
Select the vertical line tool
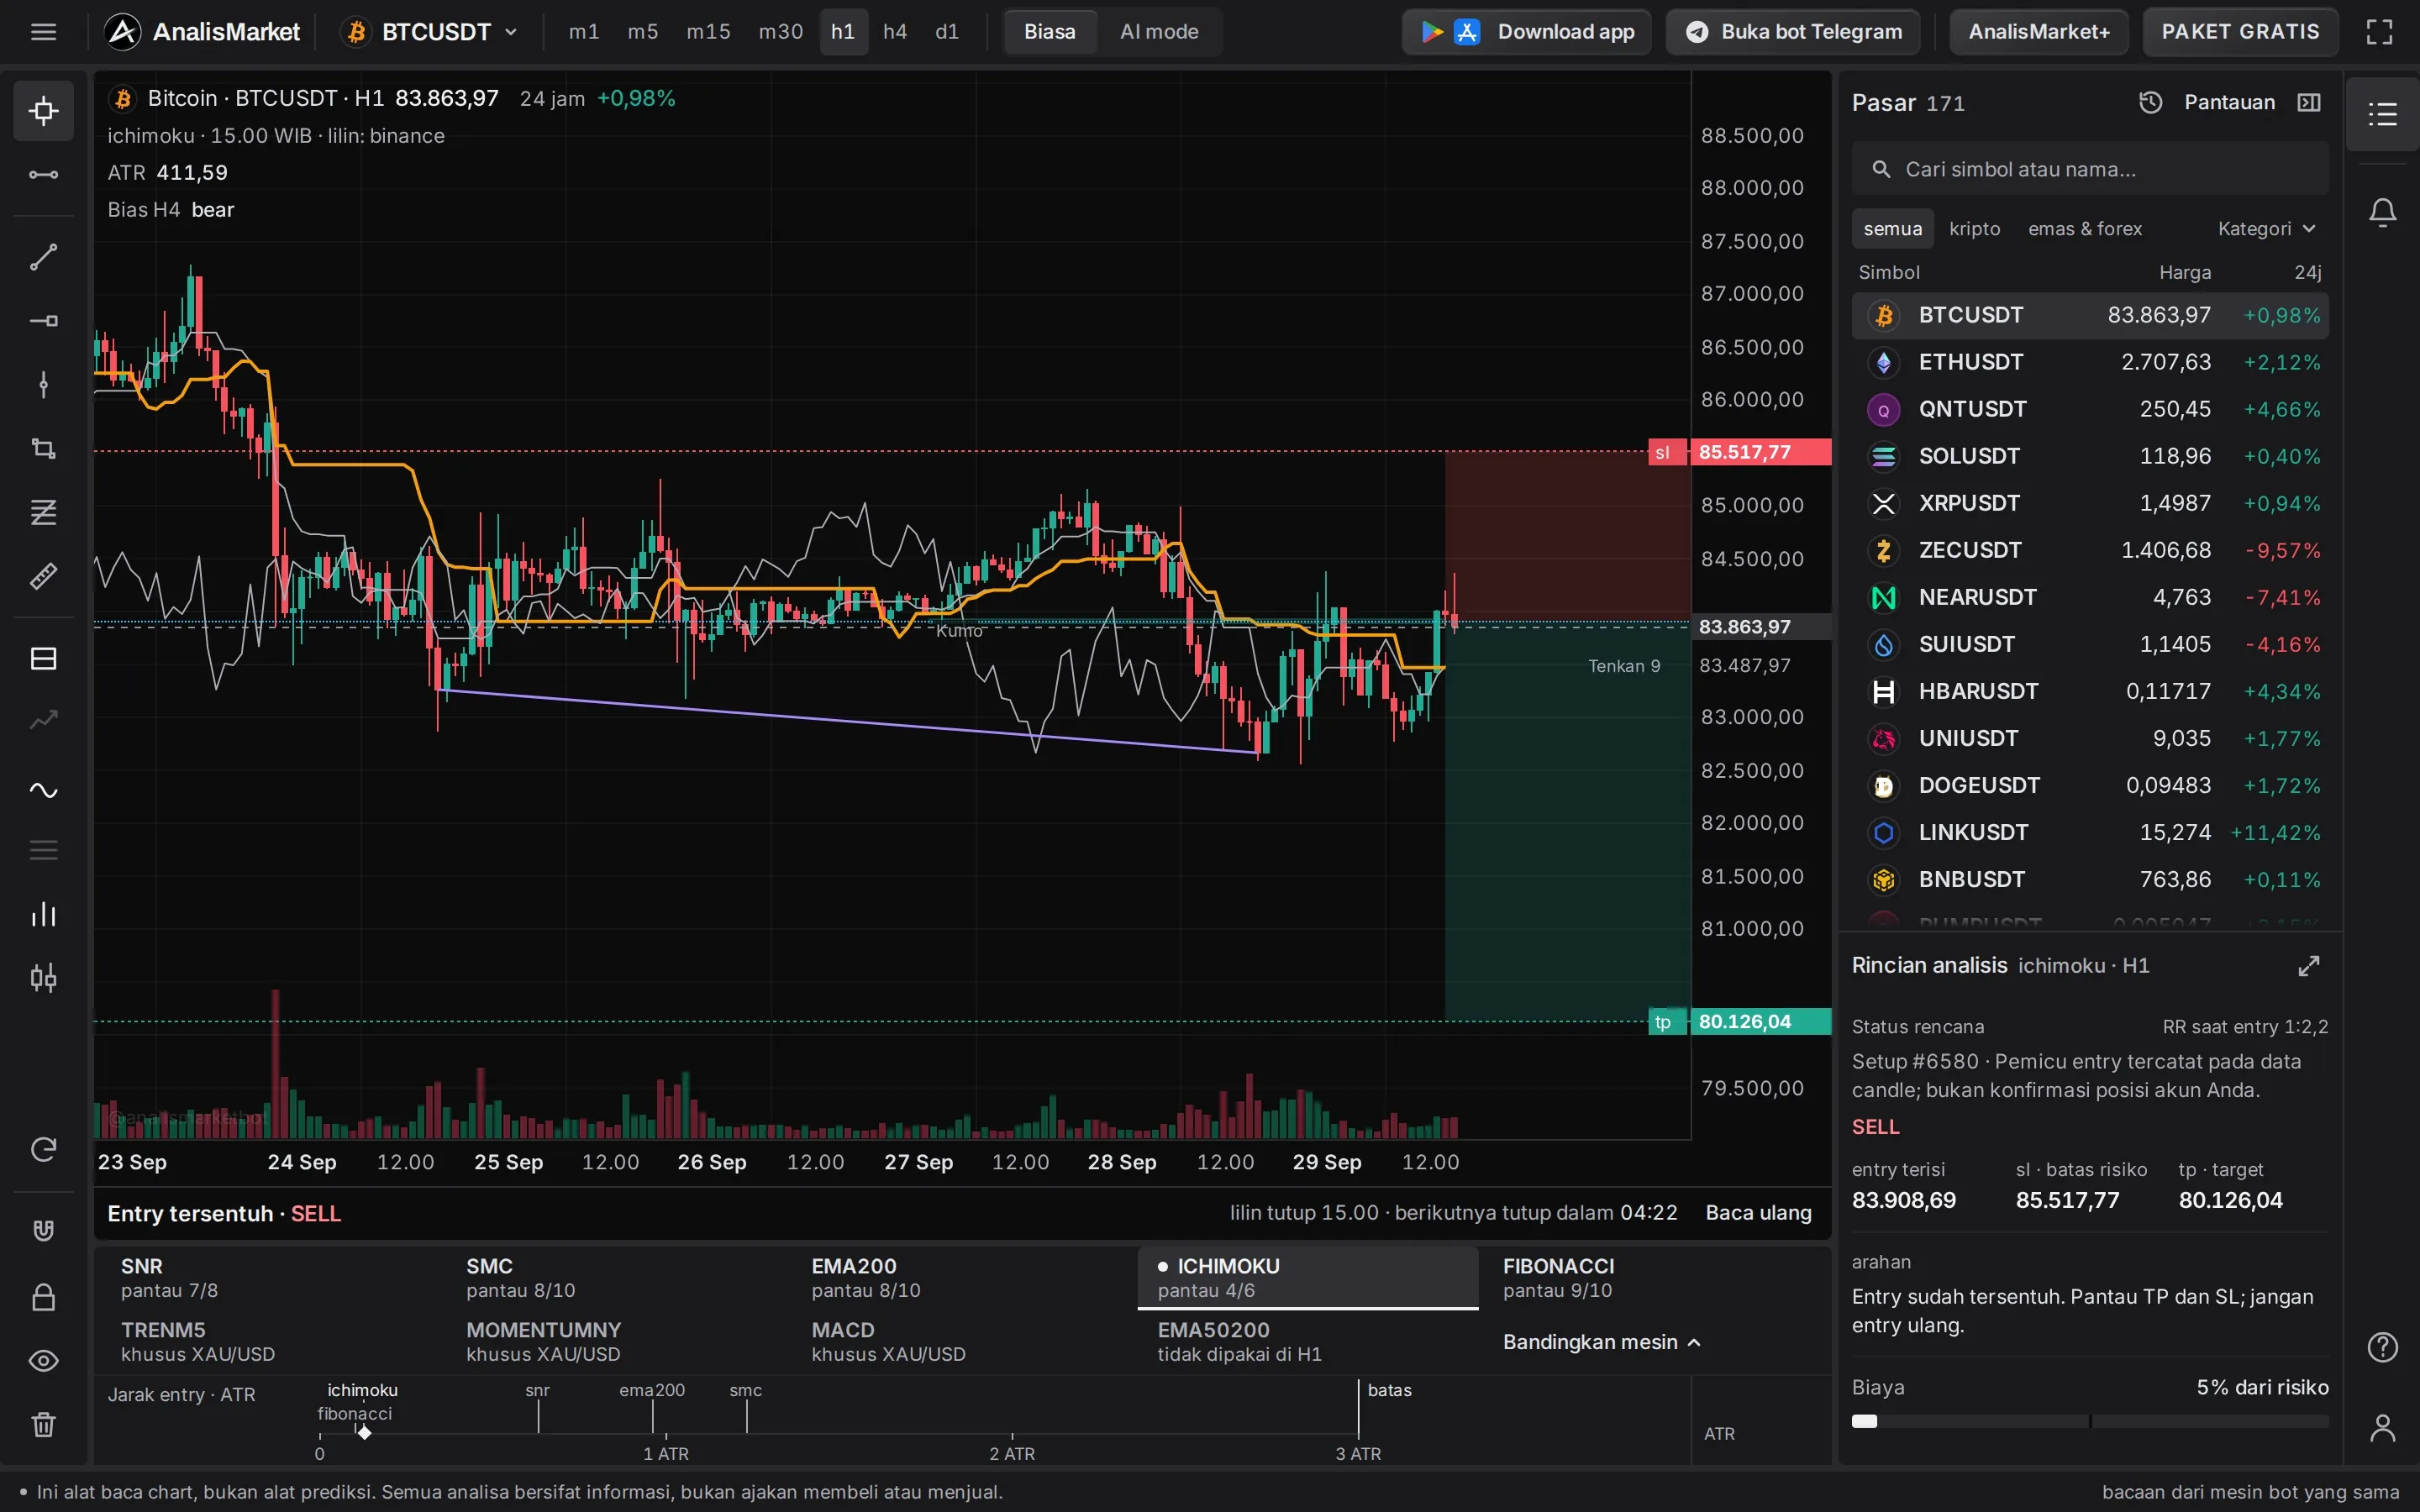43,385
